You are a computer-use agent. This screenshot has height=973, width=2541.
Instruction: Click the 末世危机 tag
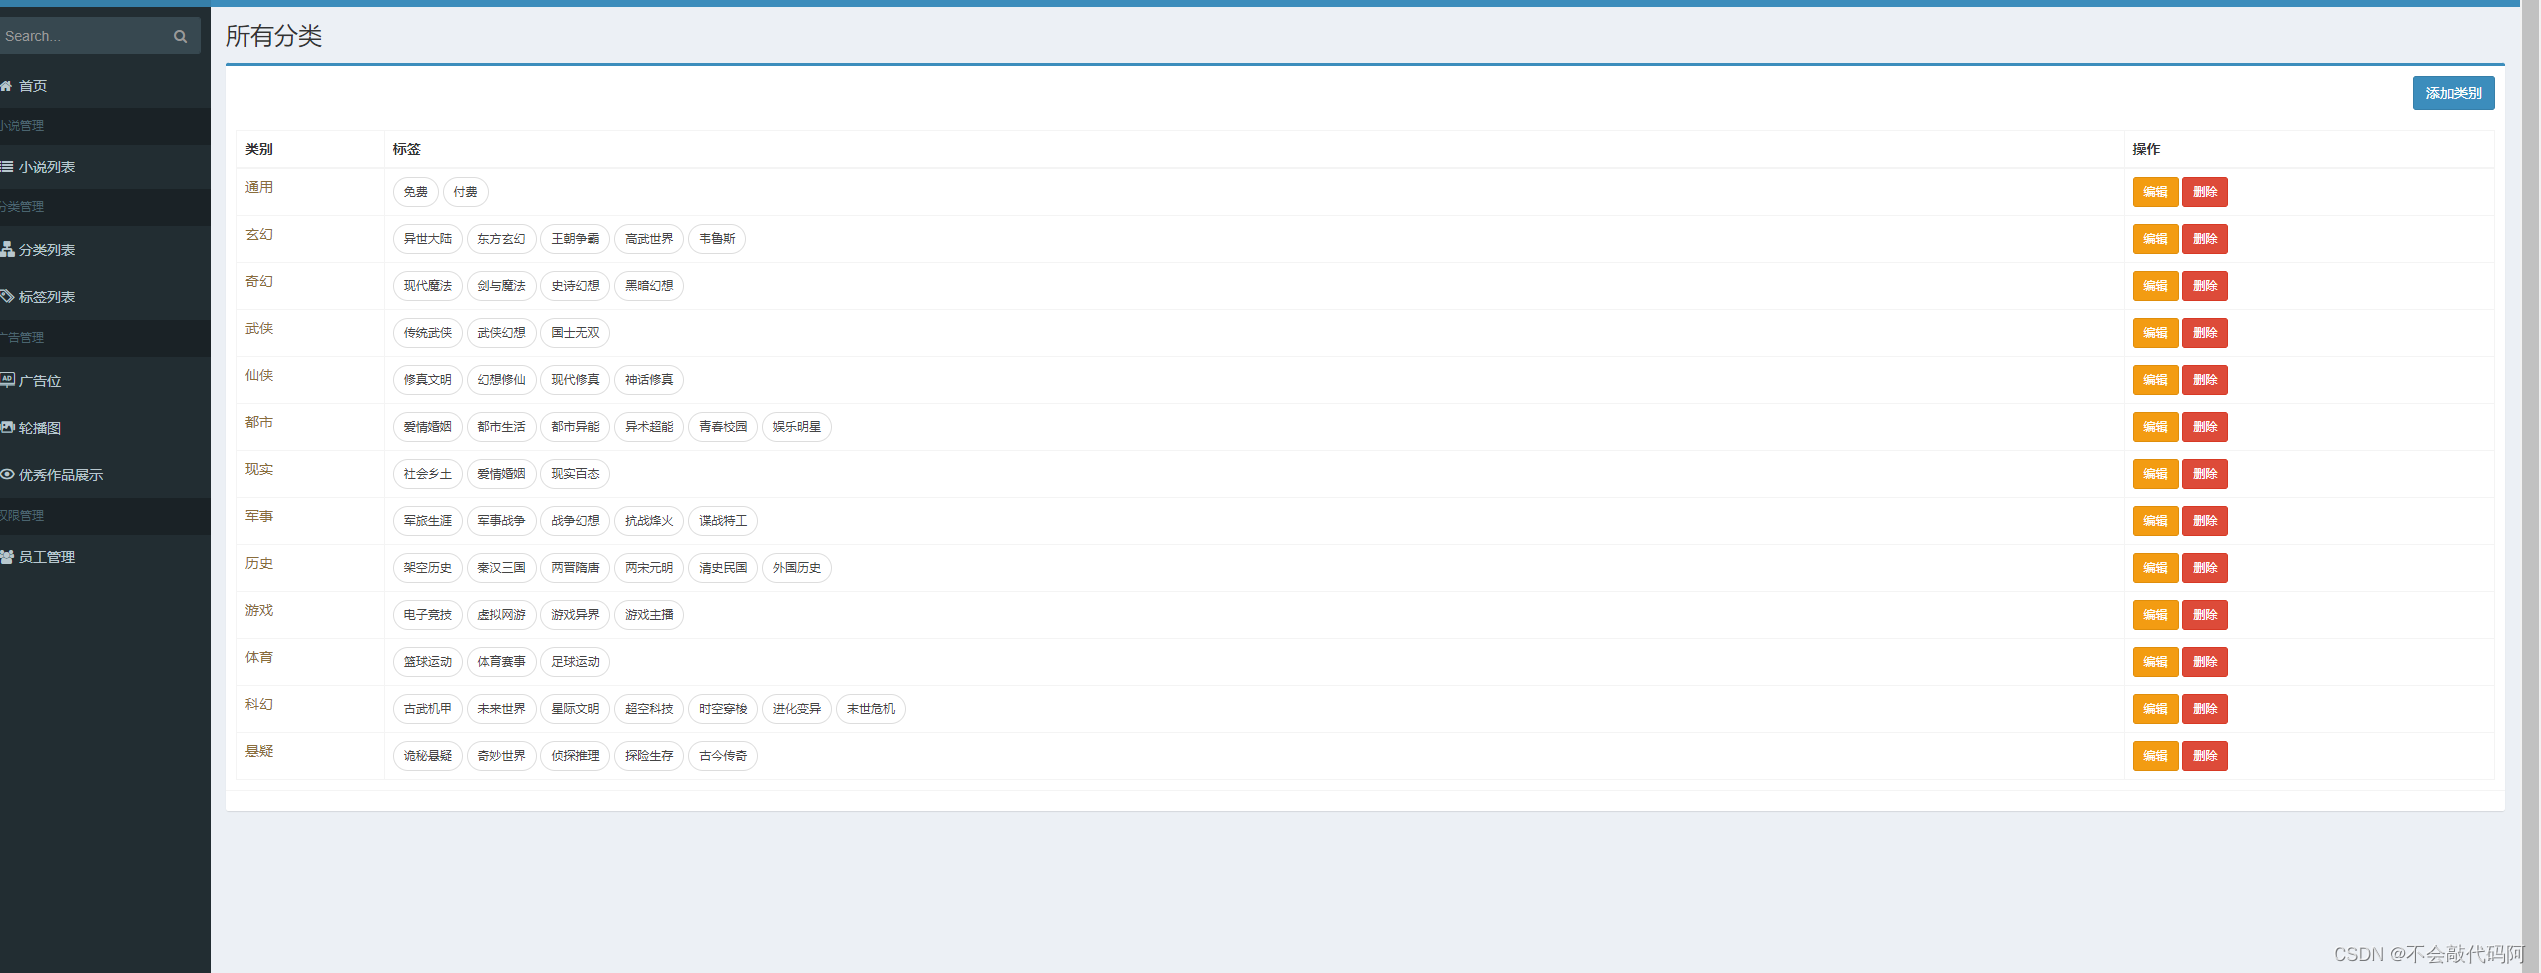click(x=871, y=709)
